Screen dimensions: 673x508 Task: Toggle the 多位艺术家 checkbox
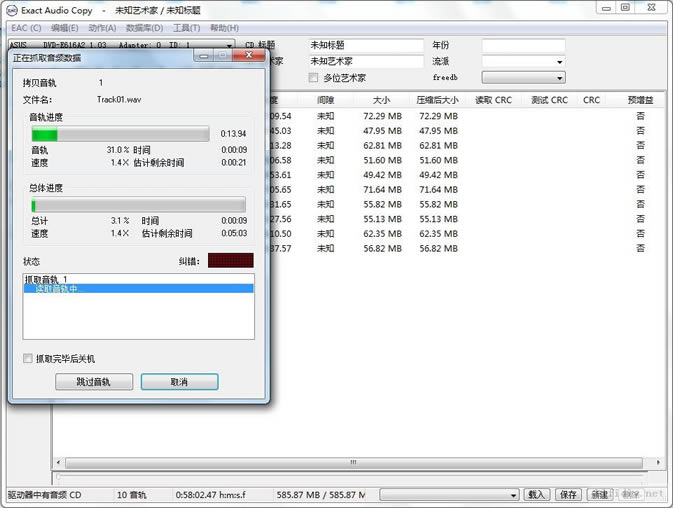coord(314,78)
